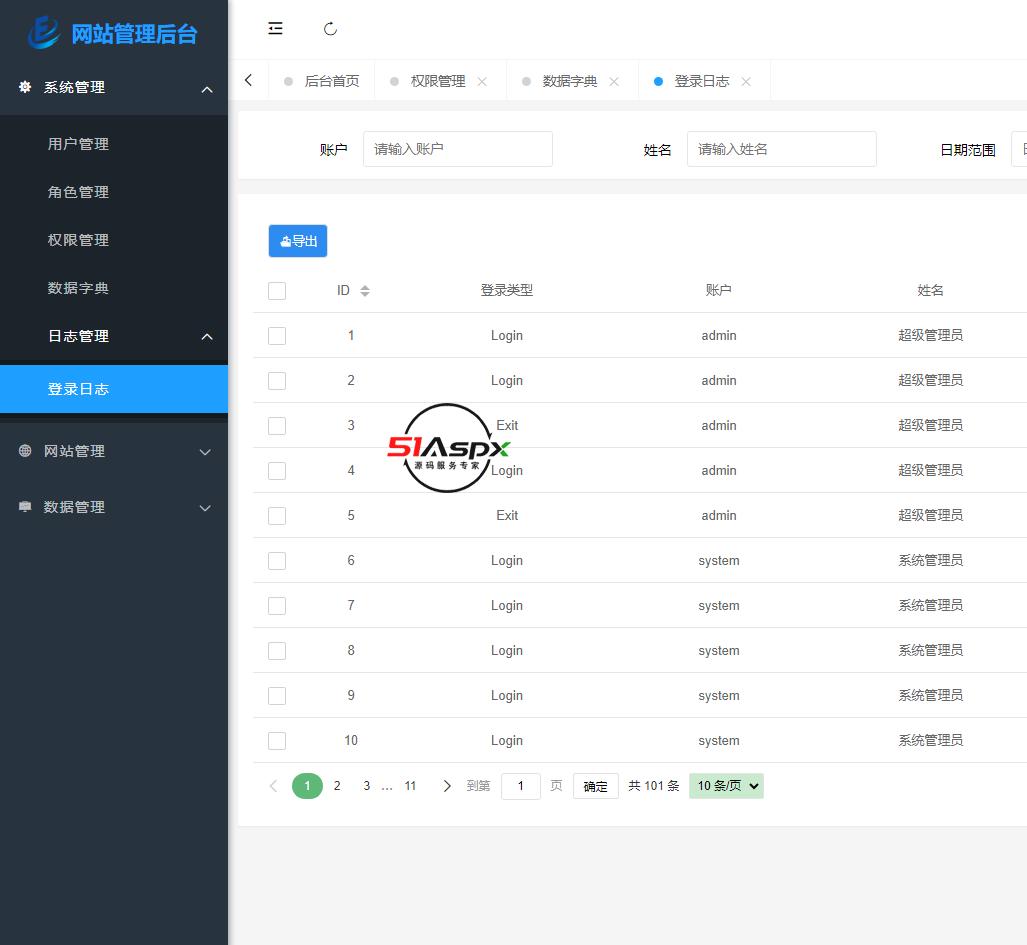This screenshot has width=1027, height=945.
Task: Open the 10 条/页 page size dropdown
Action: 726,785
